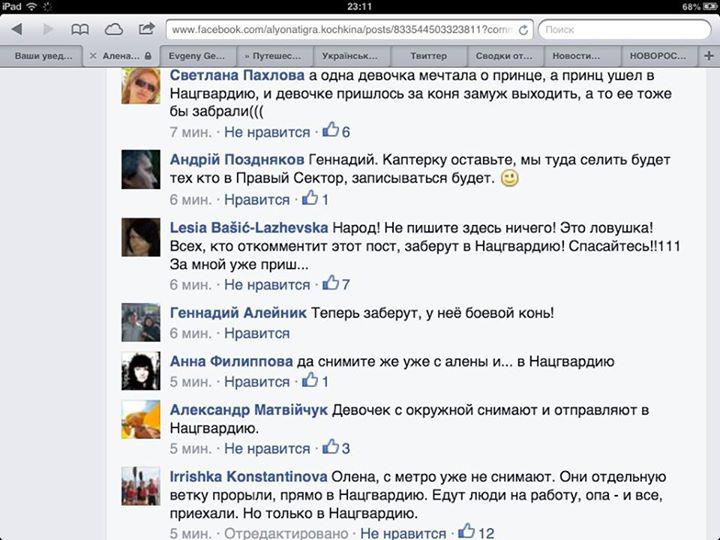This screenshot has width=720, height=540.
Task: Reload page with refresh icon
Action: coord(523,30)
